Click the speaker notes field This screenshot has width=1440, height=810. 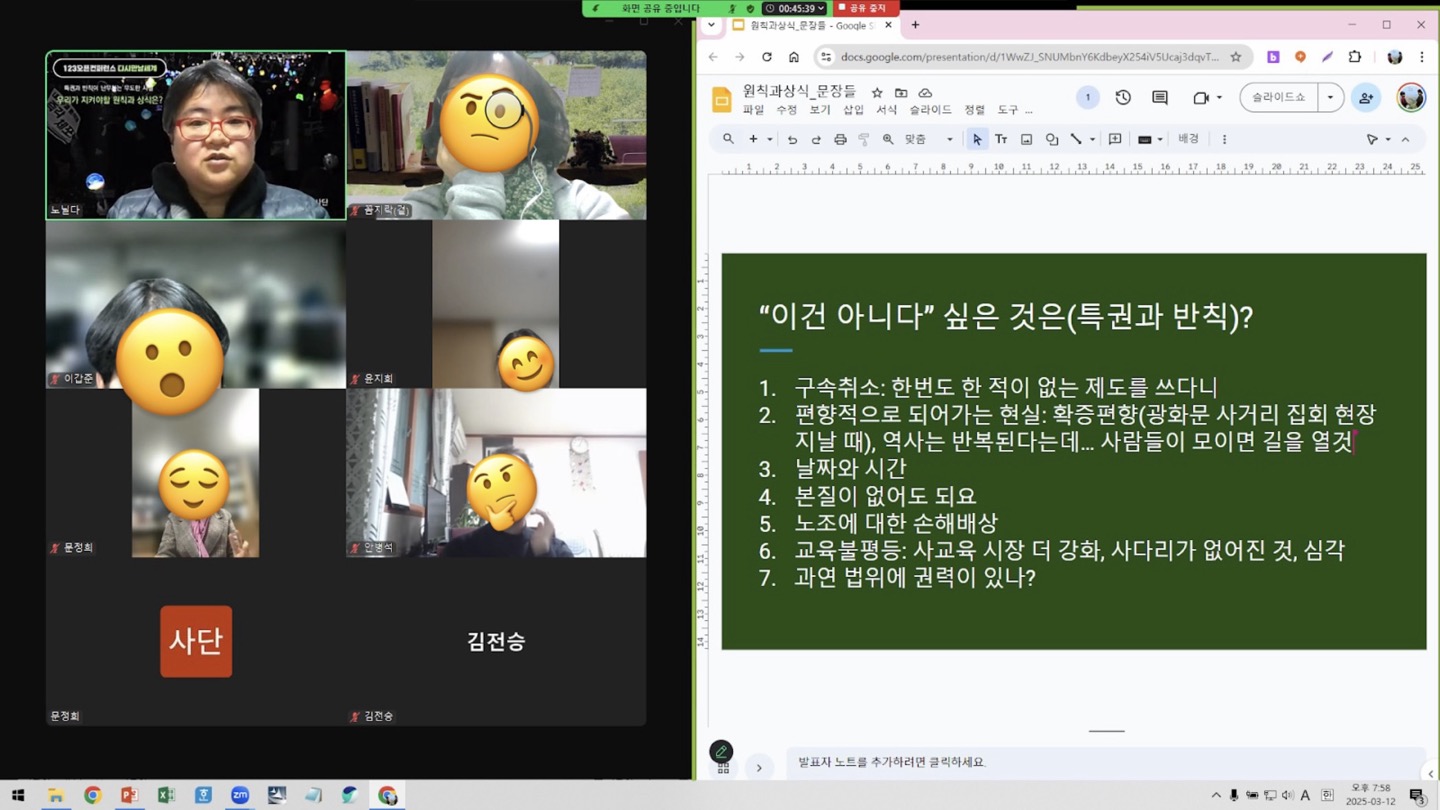tap(1105, 762)
